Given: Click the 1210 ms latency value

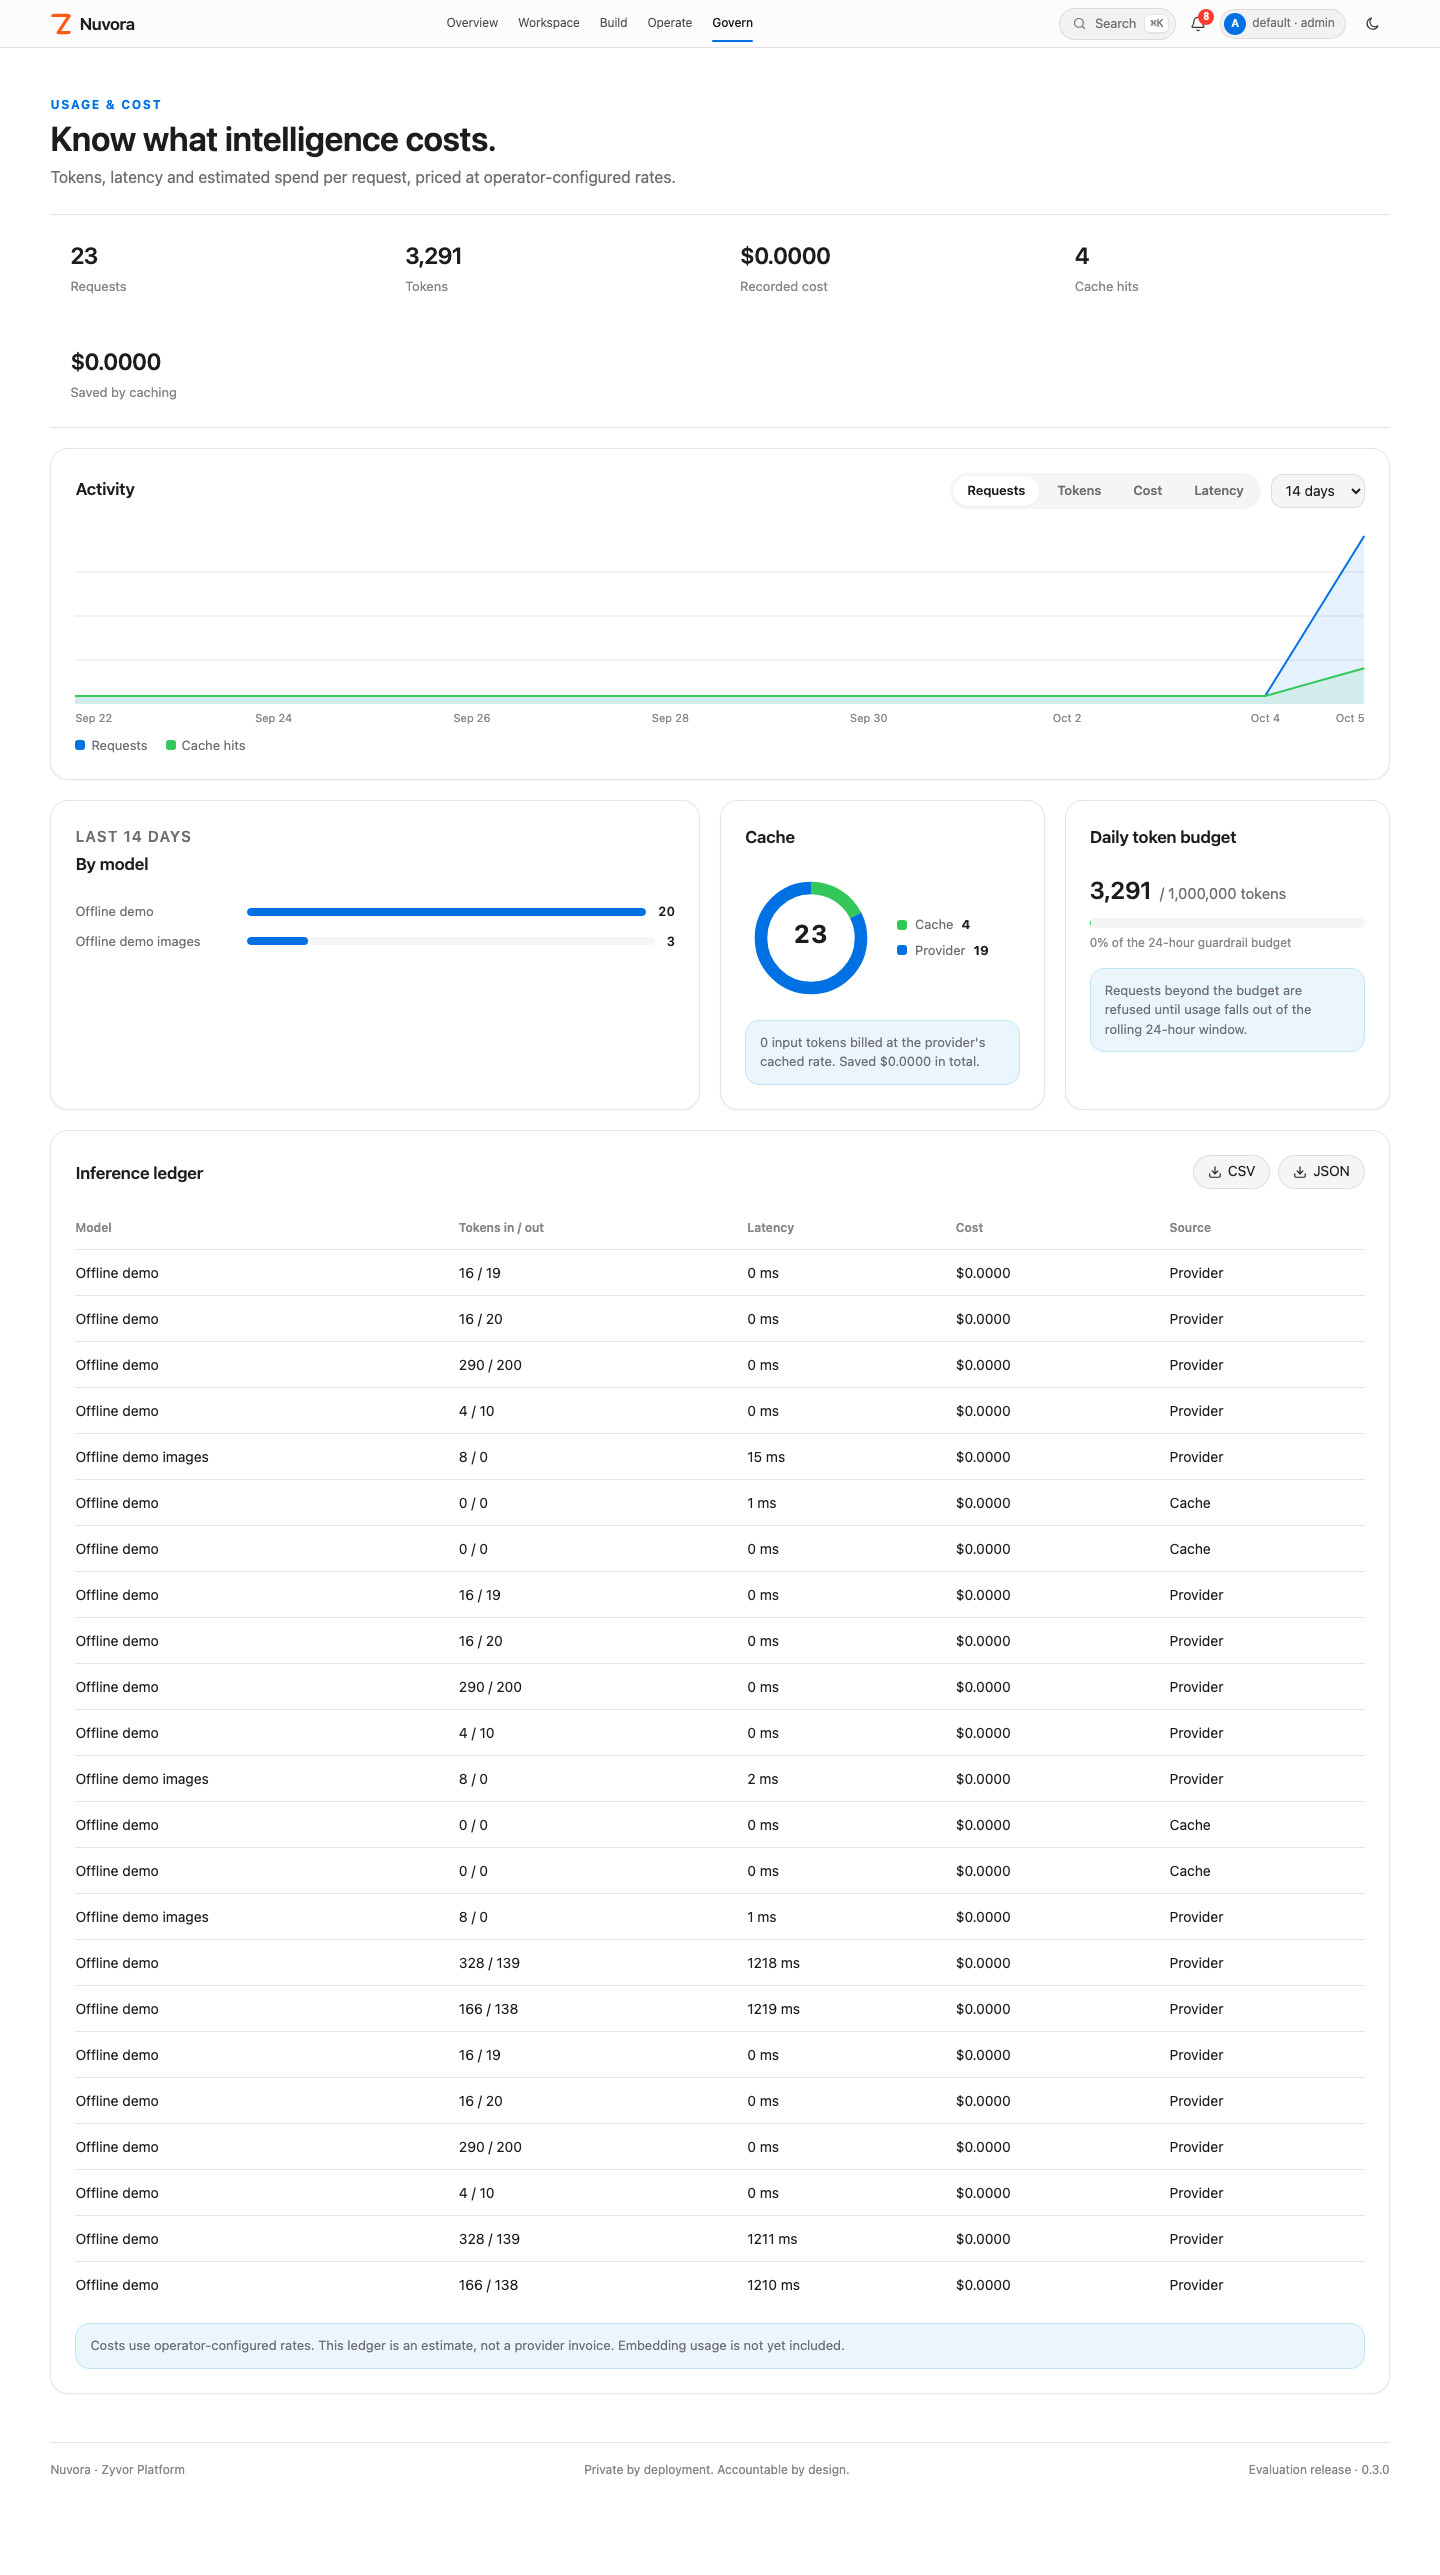Looking at the screenshot, I should [773, 2285].
